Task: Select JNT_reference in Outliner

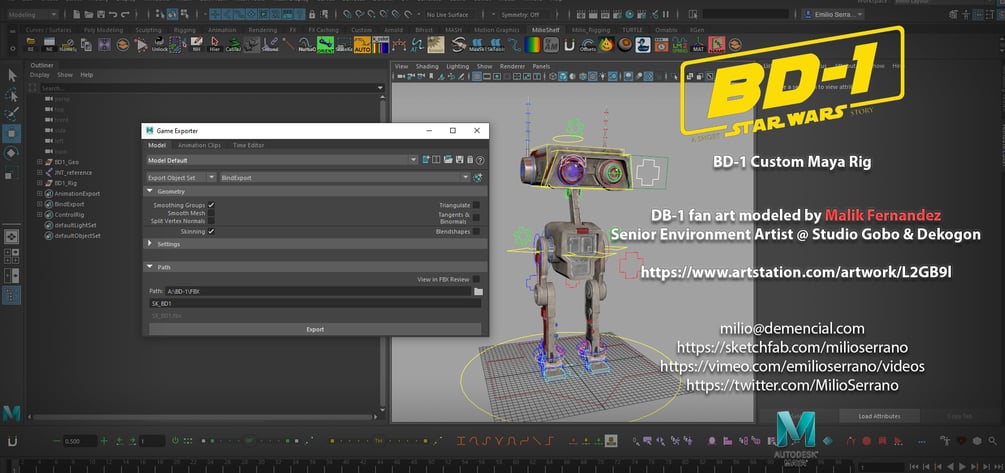Action: [72, 172]
